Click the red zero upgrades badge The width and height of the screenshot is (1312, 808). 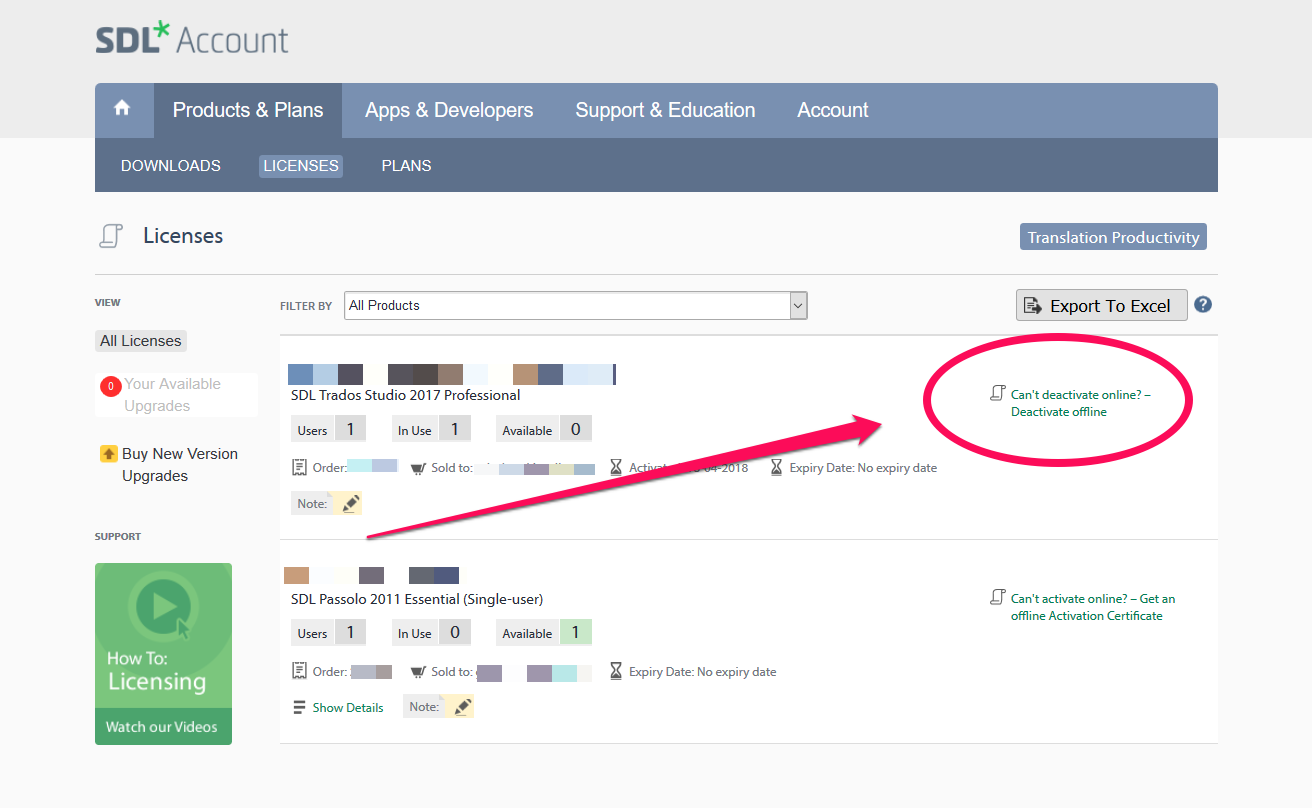111,386
